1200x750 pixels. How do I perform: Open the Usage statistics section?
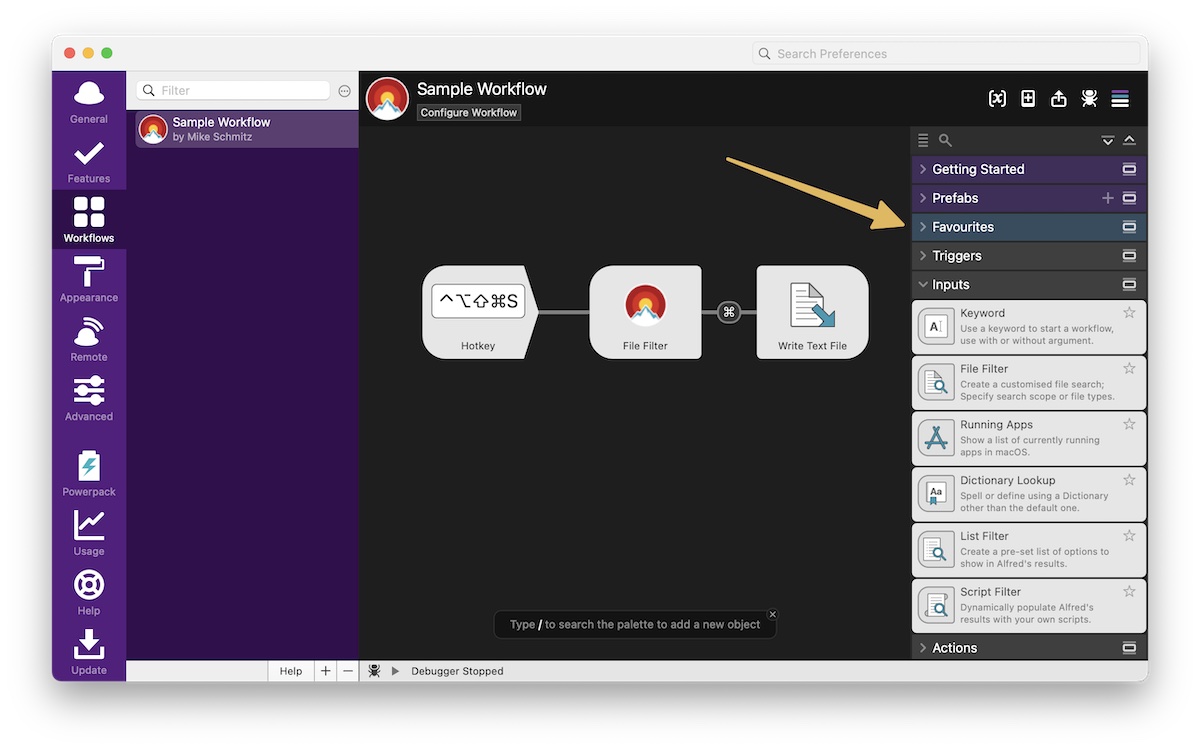coord(89,533)
